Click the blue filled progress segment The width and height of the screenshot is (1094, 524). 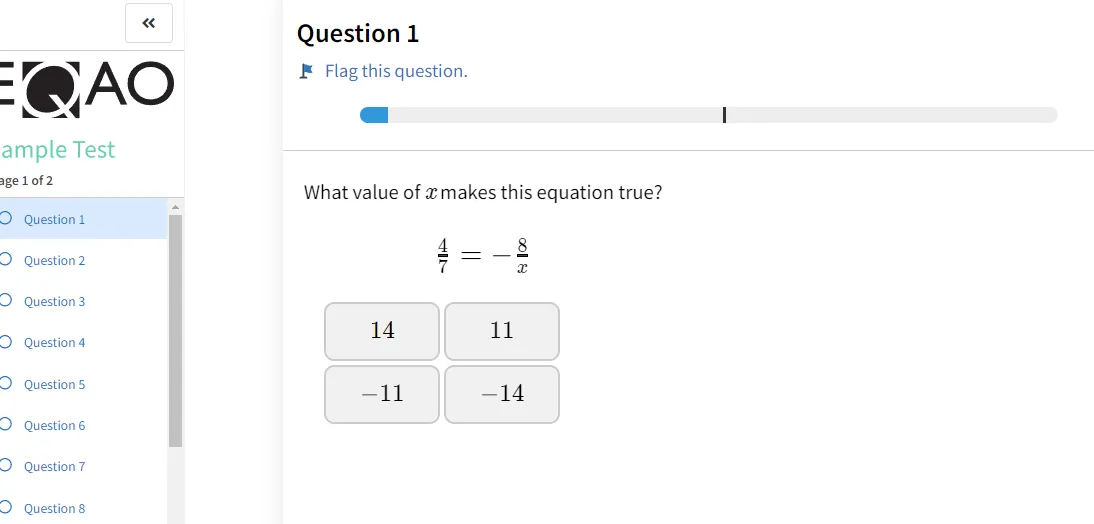point(374,115)
